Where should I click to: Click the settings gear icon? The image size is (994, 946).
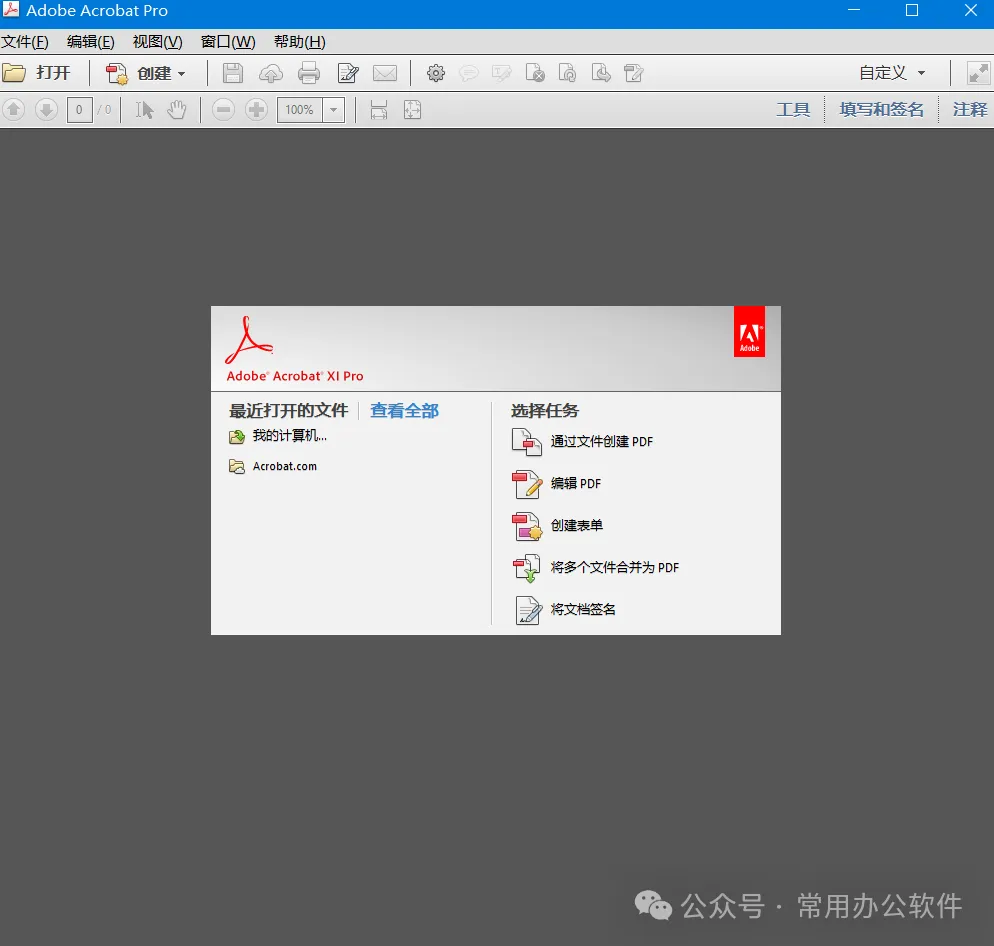coord(436,74)
